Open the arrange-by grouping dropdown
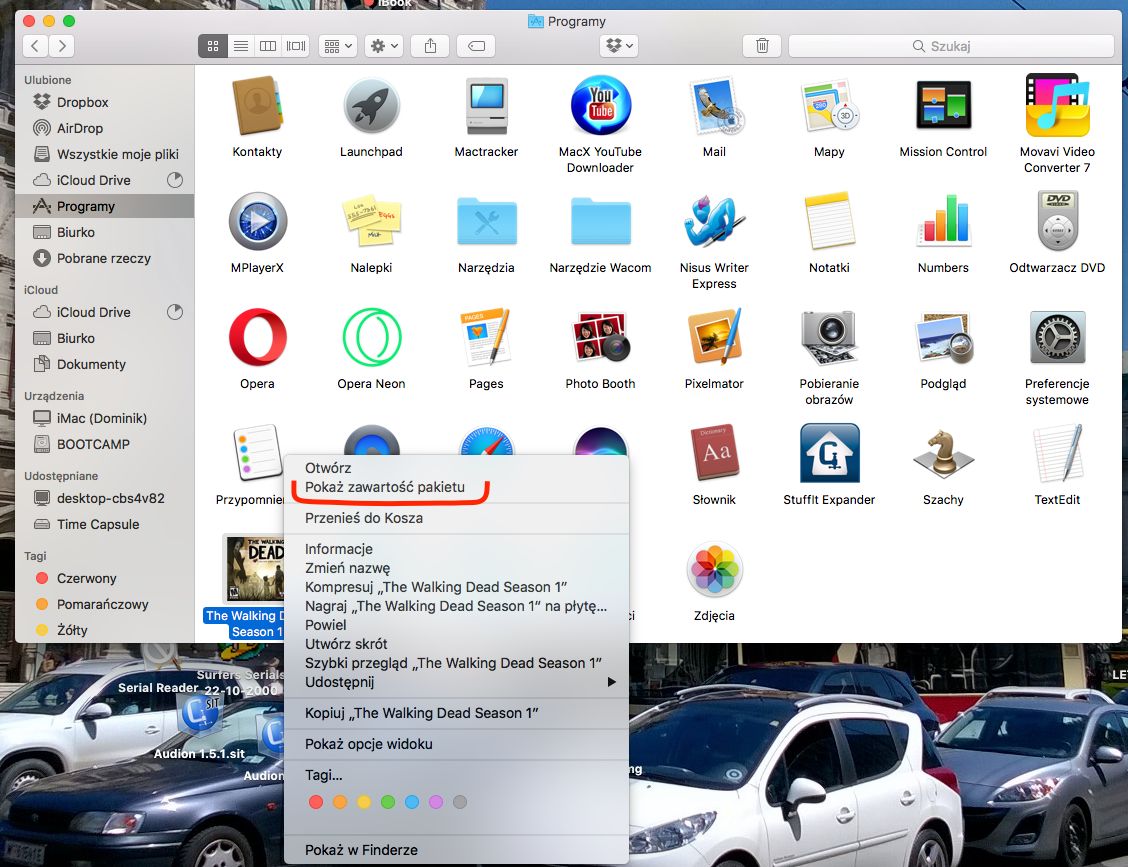Image resolution: width=1128 pixels, height=867 pixels. point(337,46)
